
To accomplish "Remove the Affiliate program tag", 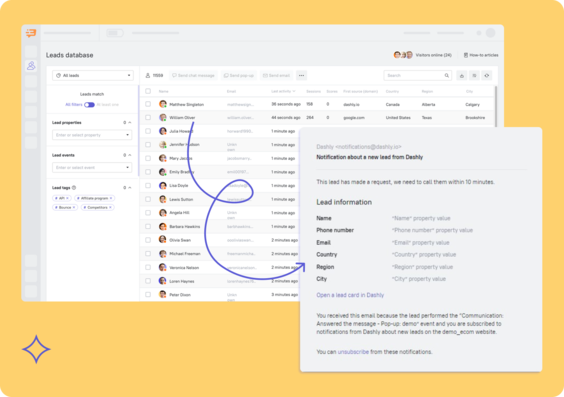I will (x=111, y=198).
